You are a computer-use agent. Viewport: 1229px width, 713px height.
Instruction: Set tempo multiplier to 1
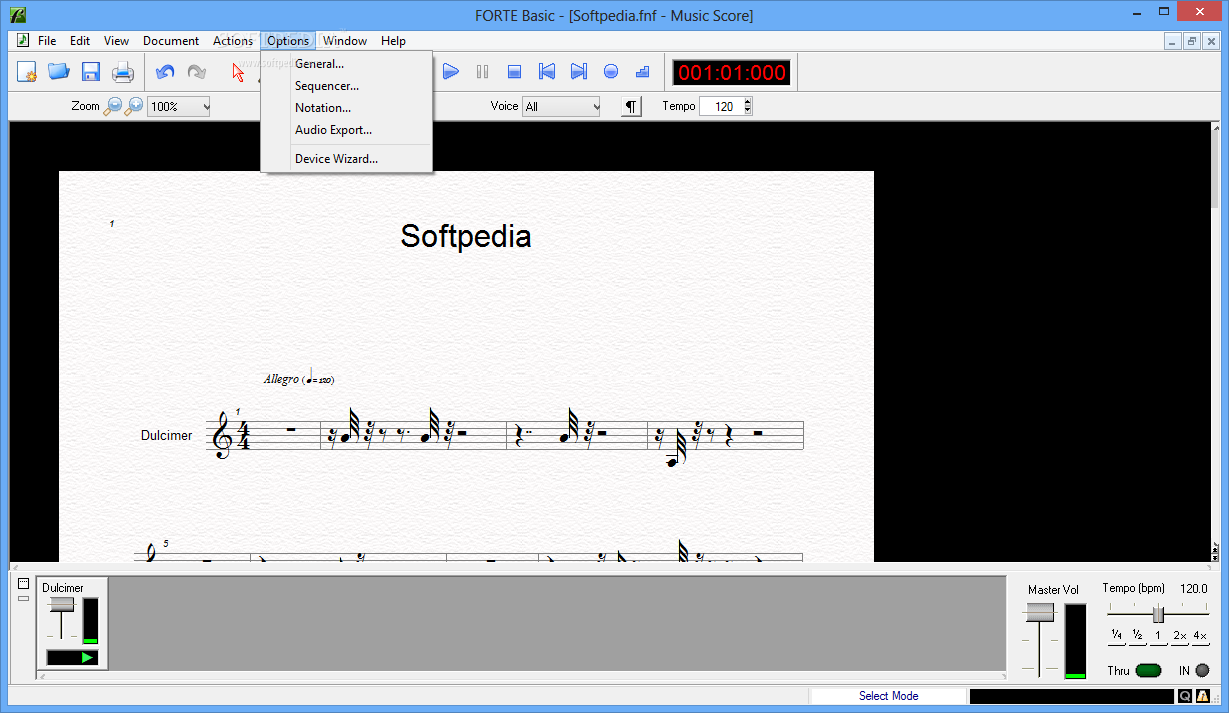[x=1158, y=636]
